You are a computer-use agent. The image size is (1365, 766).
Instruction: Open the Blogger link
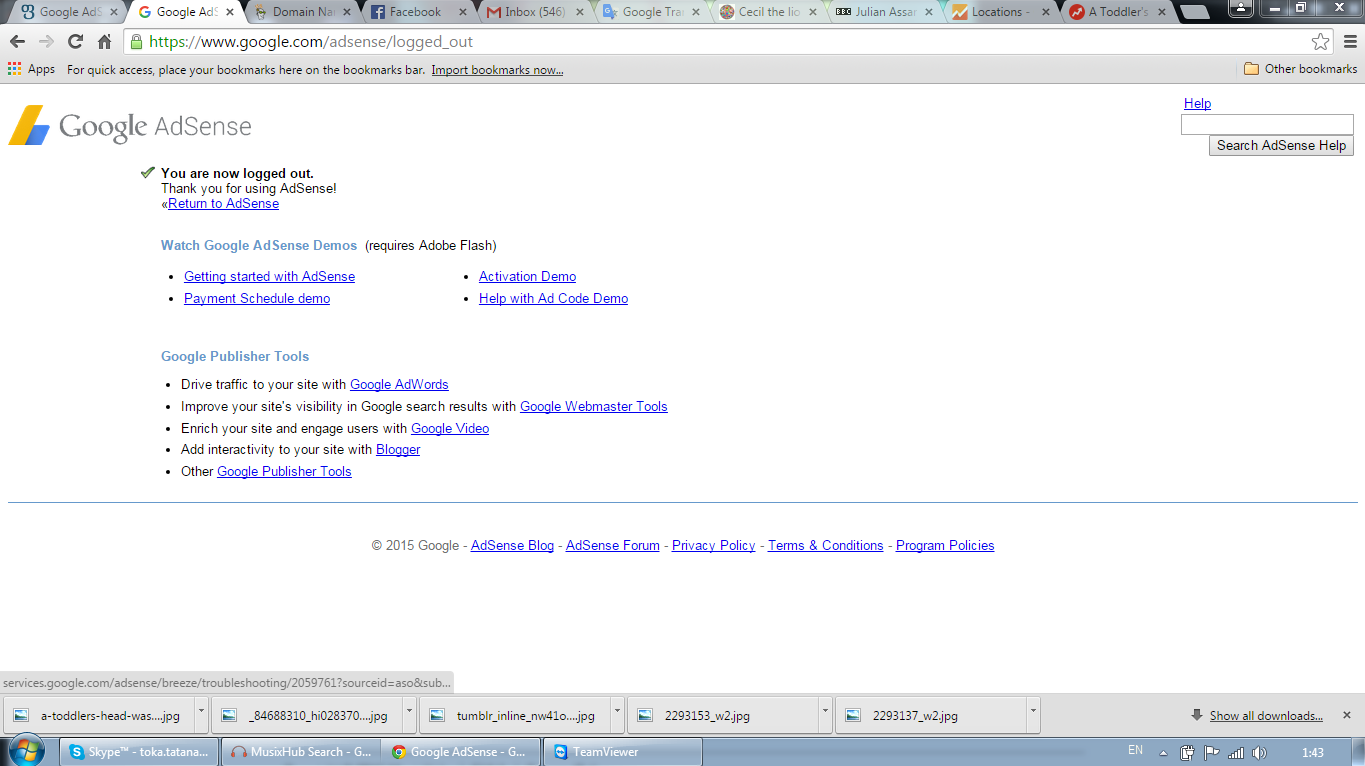point(398,450)
